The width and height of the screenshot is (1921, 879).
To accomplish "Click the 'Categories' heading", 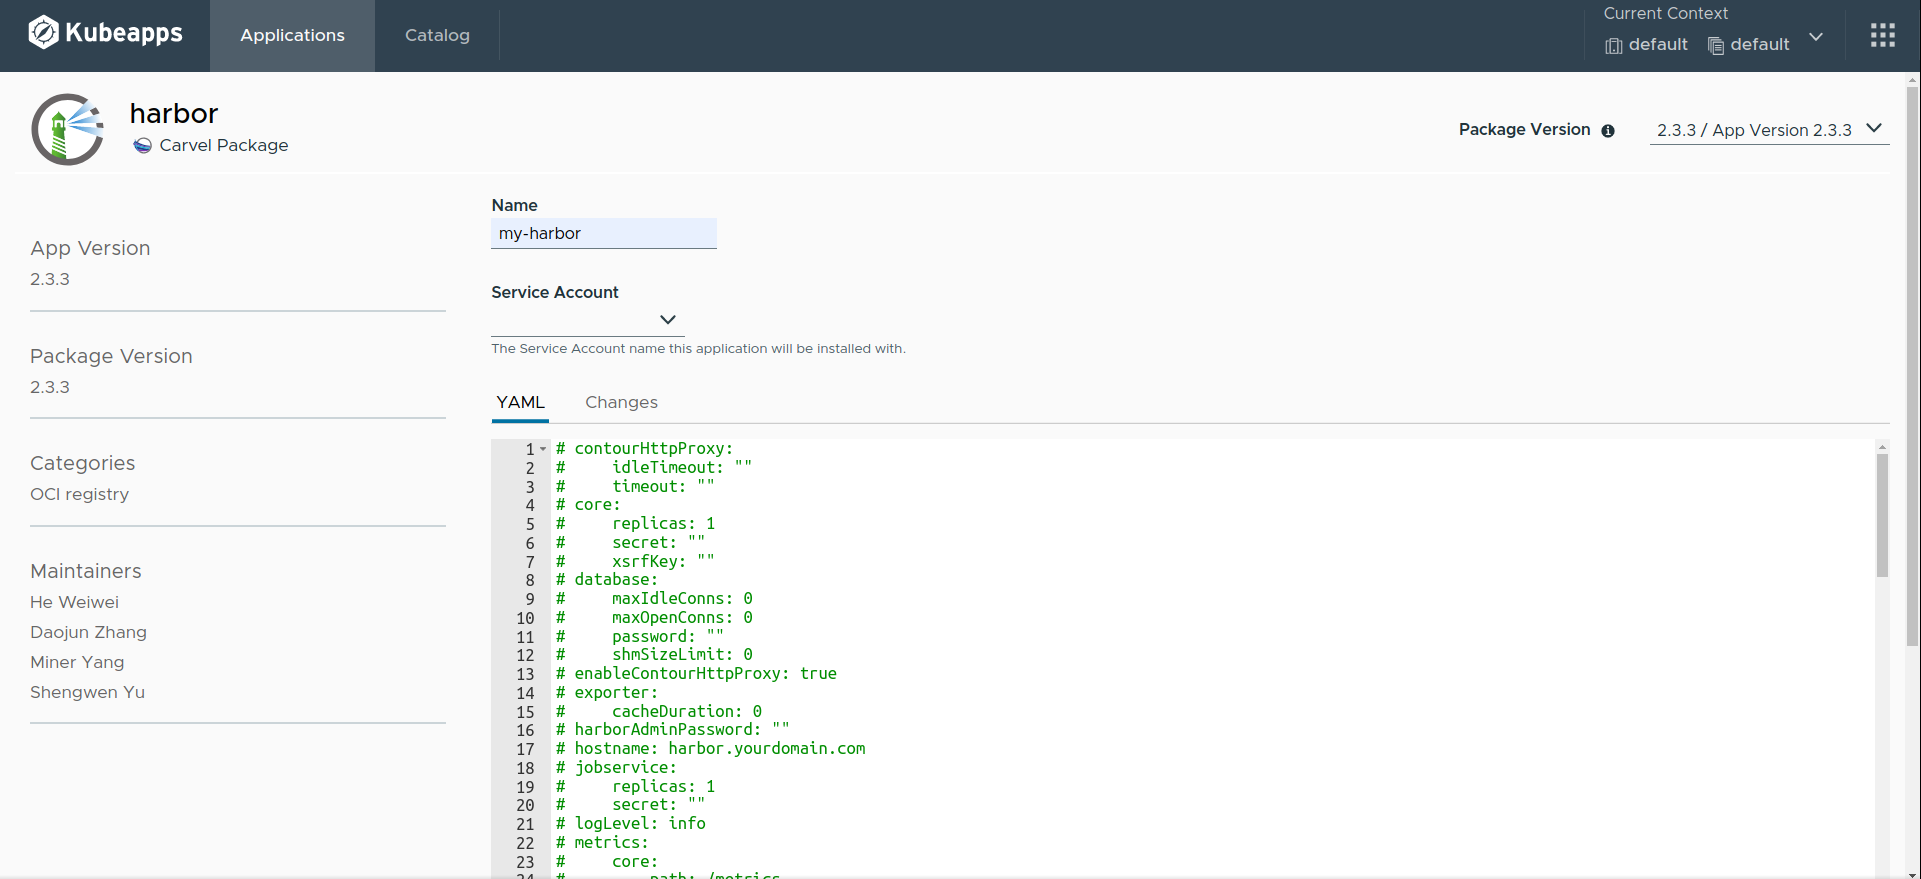I will point(82,463).
